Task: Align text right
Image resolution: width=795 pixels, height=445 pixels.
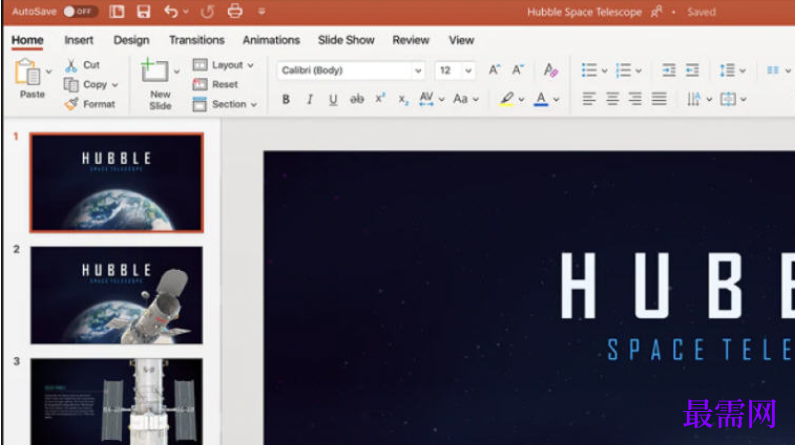Action: [635, 99]
